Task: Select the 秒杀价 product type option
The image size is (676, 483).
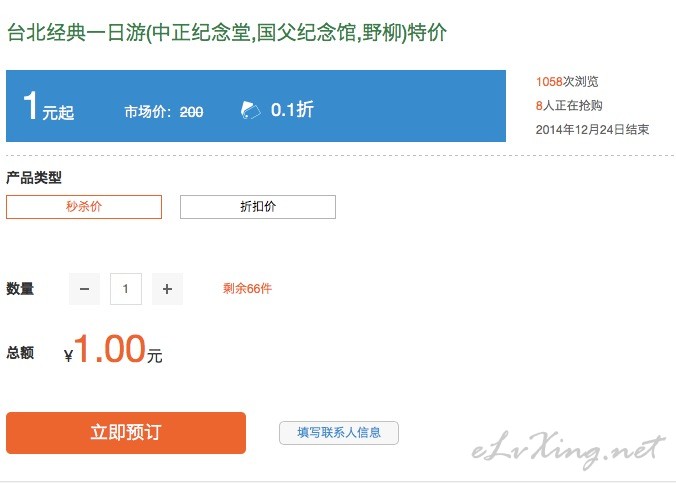Action: click(84, 207)
